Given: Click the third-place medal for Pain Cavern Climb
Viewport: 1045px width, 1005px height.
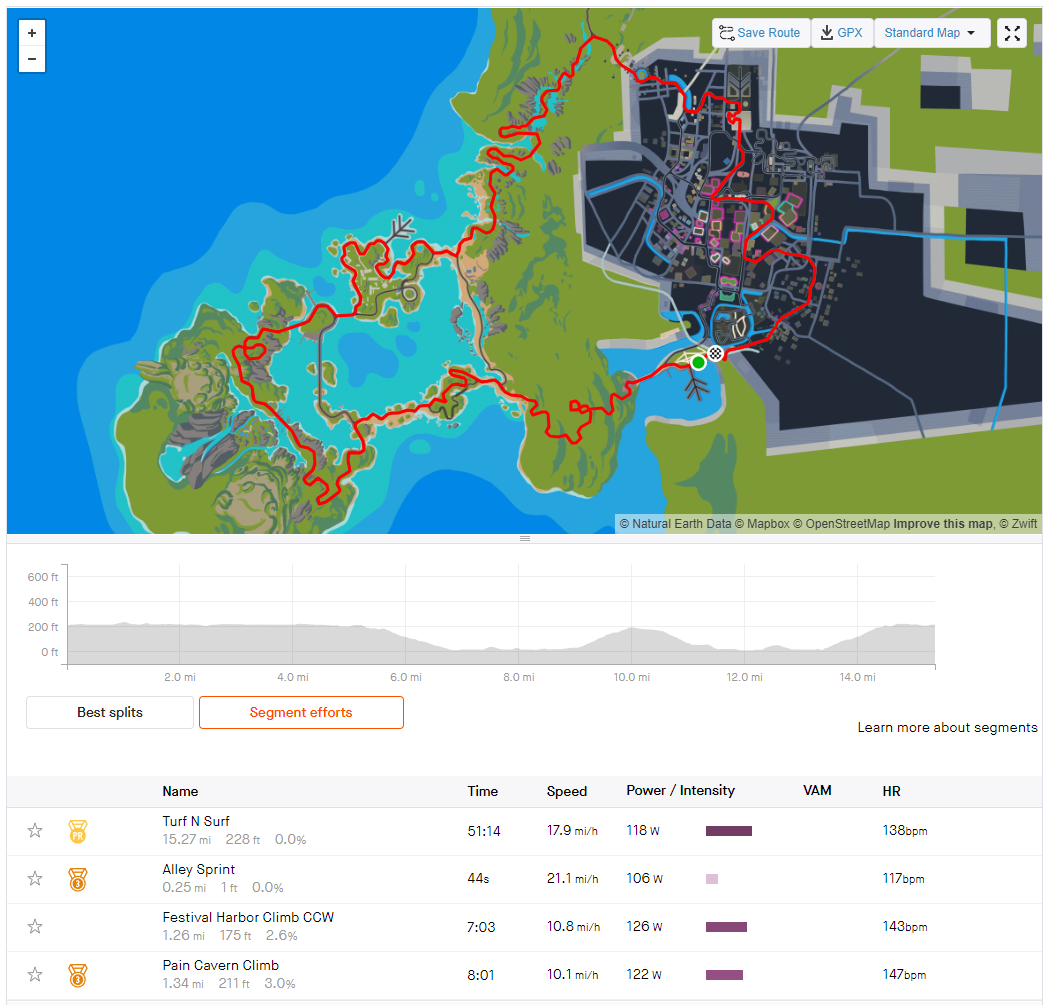Looking at the screenshot, I should 78,976.
